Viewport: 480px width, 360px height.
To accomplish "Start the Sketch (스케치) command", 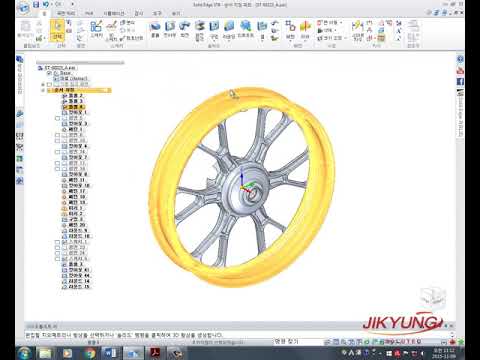I will (96, 29).
